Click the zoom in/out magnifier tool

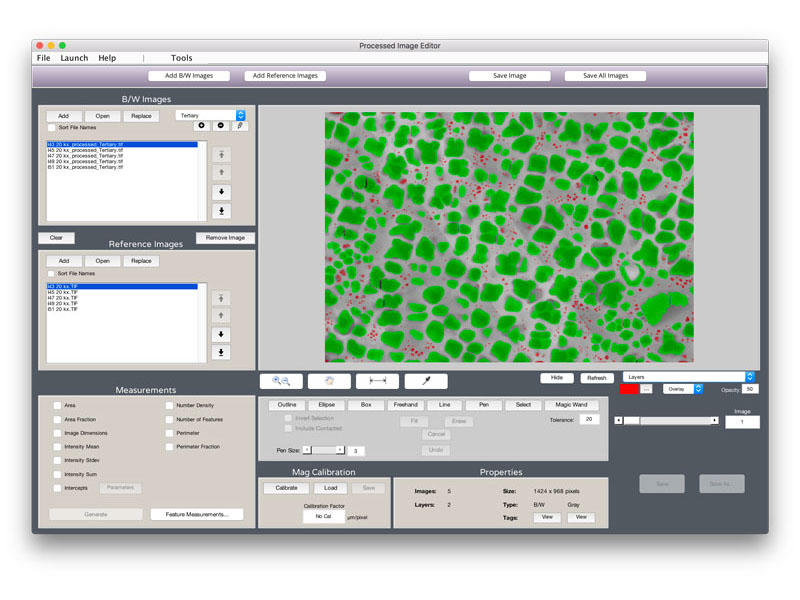281,381
